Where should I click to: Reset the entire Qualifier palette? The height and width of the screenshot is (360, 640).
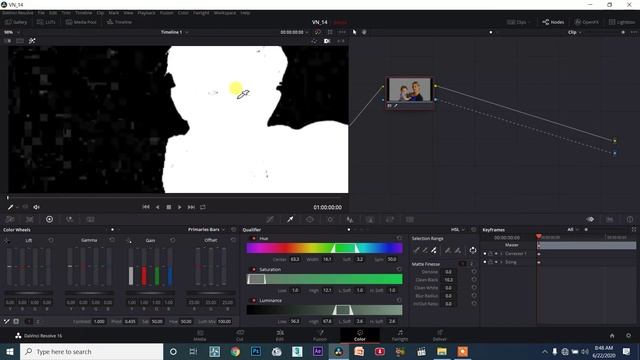pyautogui.click(x=473, y=230)
